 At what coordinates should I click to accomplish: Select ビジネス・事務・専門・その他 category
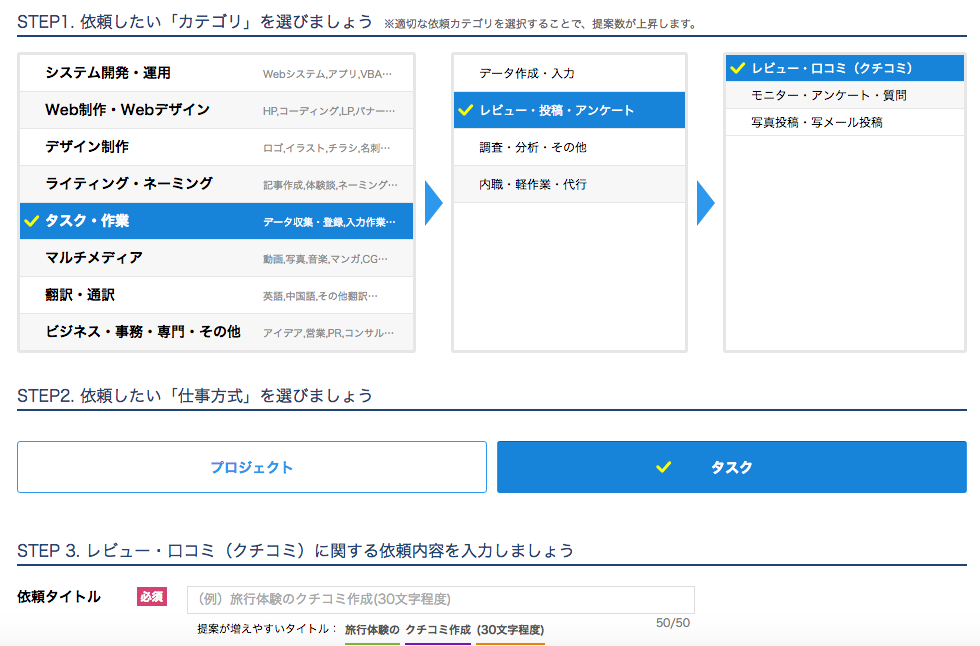coord(216,332)
